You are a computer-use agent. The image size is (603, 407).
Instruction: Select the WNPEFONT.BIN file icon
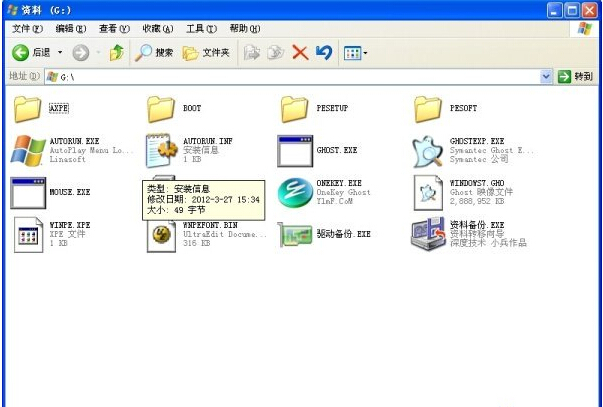[162, 235]
